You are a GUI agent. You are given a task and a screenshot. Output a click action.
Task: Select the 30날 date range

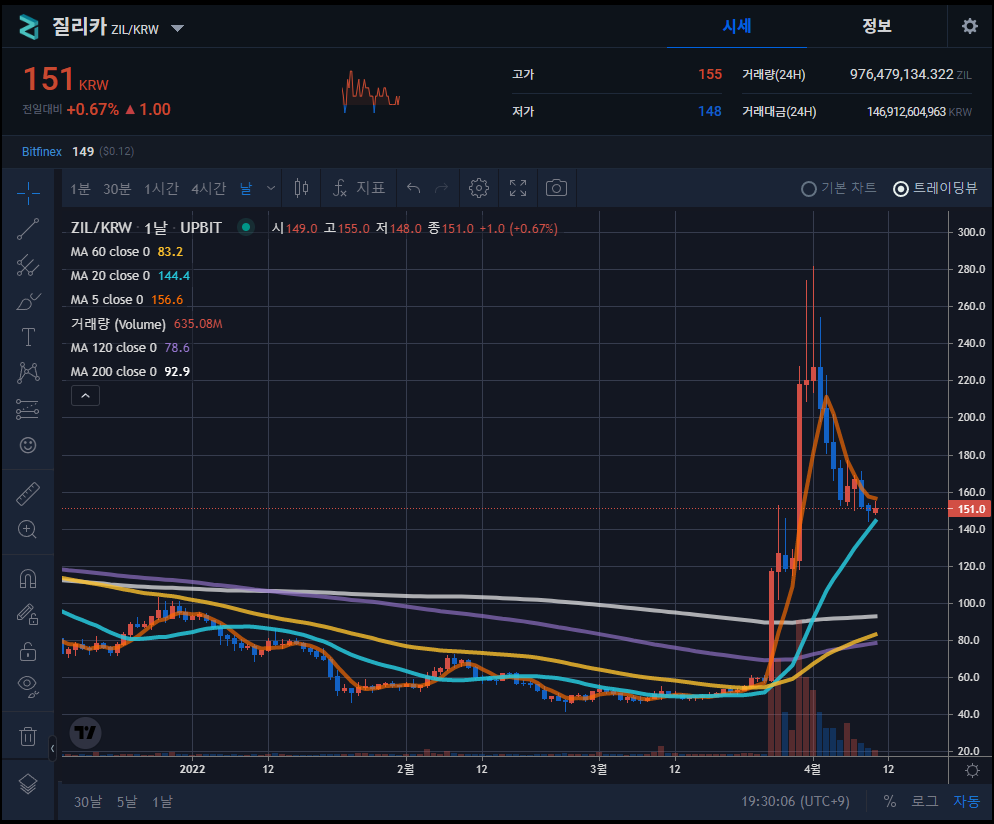[x=87, y=802]
